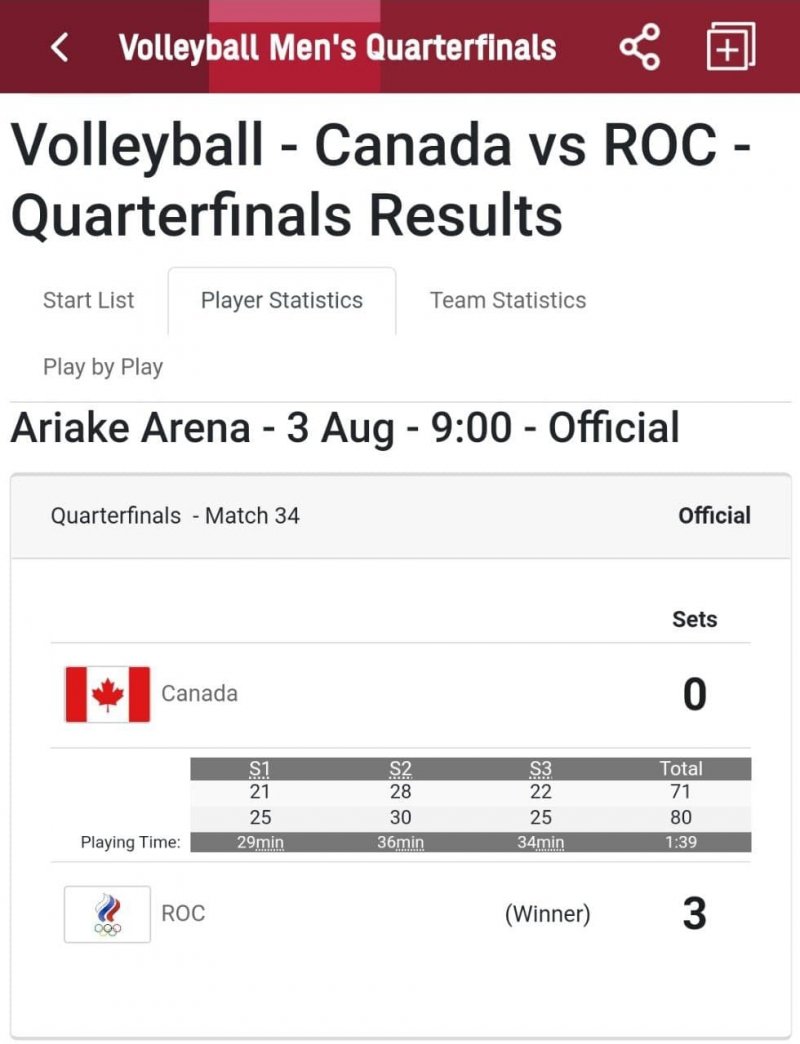Select the Player Statistics tab
This screenshot has width=800, height=1044.
pyautogui.click(x=282, y=300)
